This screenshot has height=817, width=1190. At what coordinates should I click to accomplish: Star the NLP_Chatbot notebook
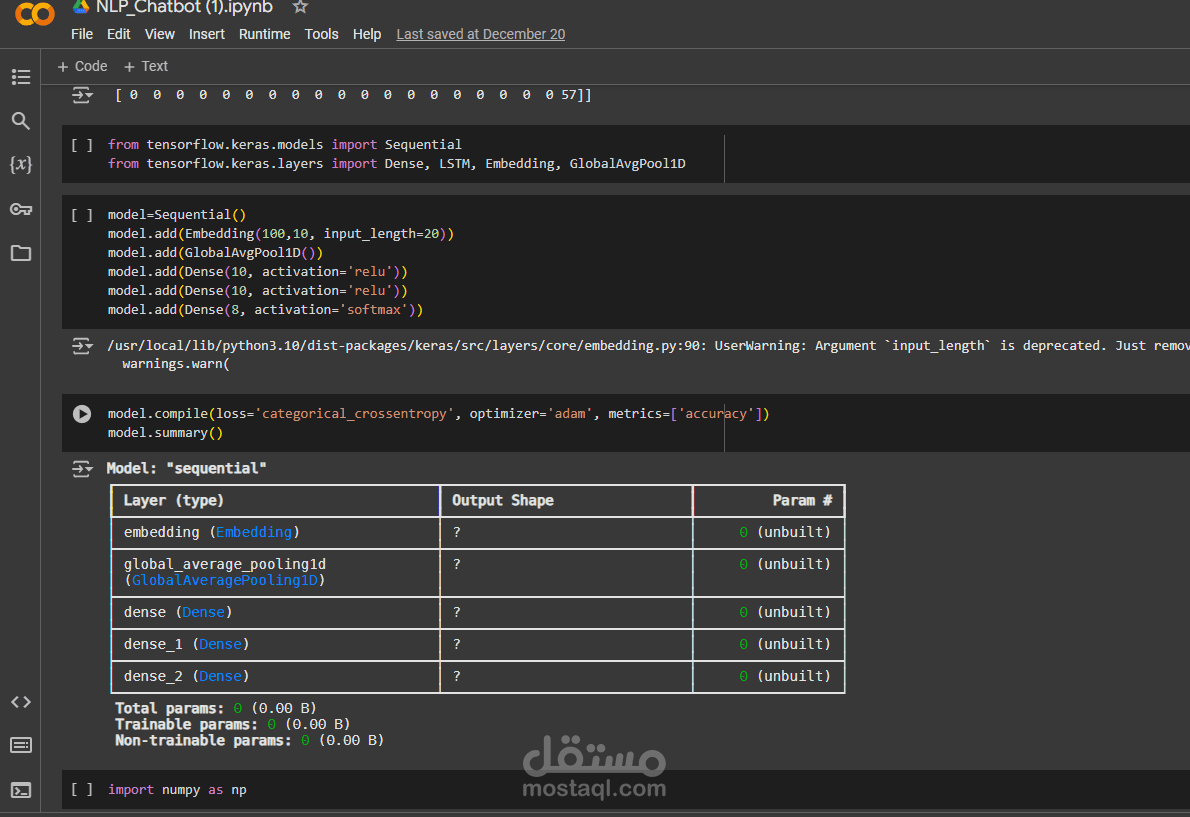(301, 7)
